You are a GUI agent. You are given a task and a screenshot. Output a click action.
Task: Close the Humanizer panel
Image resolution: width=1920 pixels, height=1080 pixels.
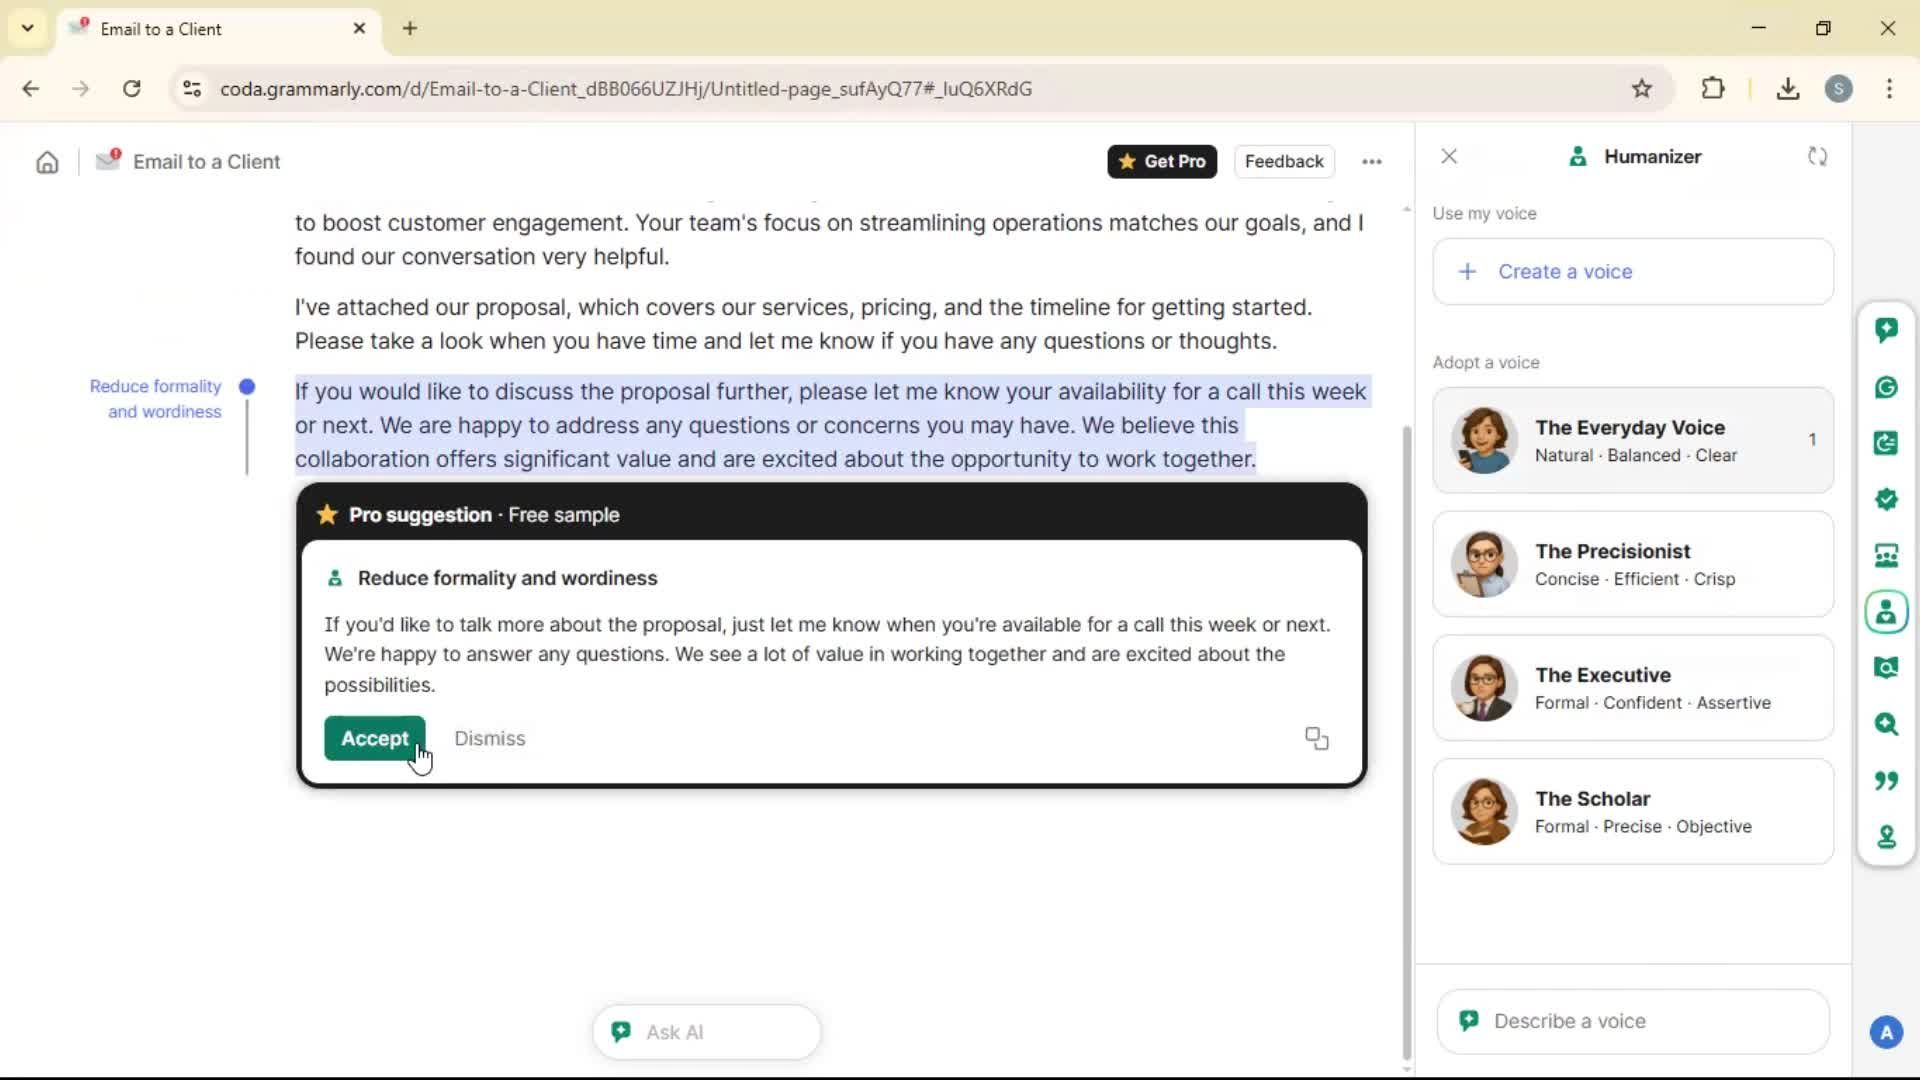[x=1449, y=157]
